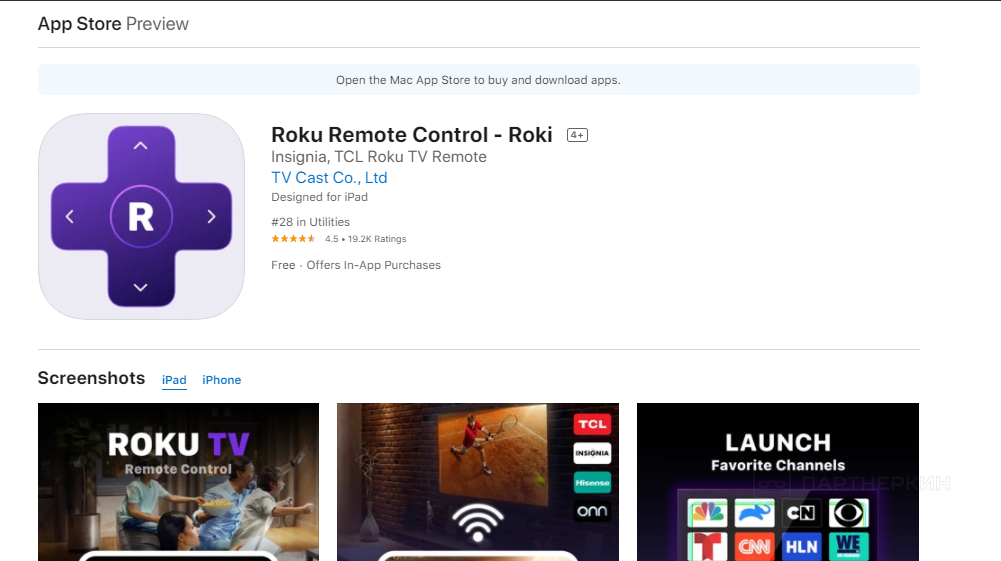Click the WE tv channel icon
This screenshot has width=1001, height=561.
click(x=848, y=546)
